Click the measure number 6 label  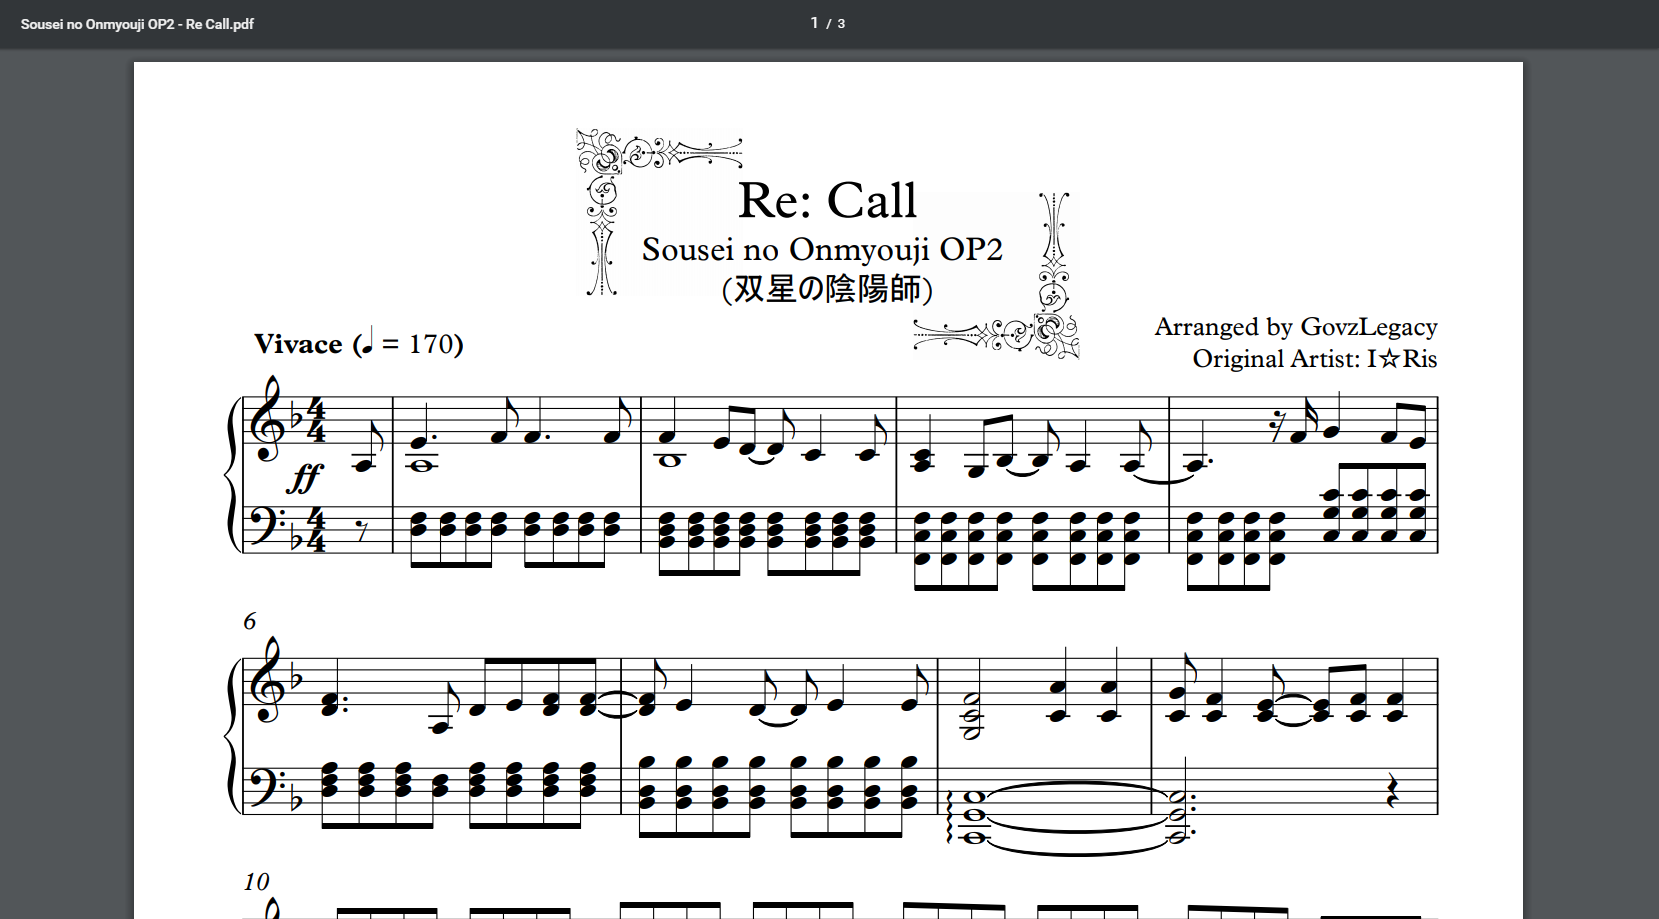pyautogui.click(x=250, y=621)
